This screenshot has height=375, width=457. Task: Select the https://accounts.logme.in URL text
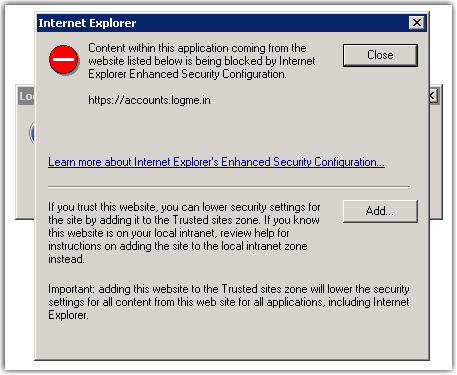[149, 100]
